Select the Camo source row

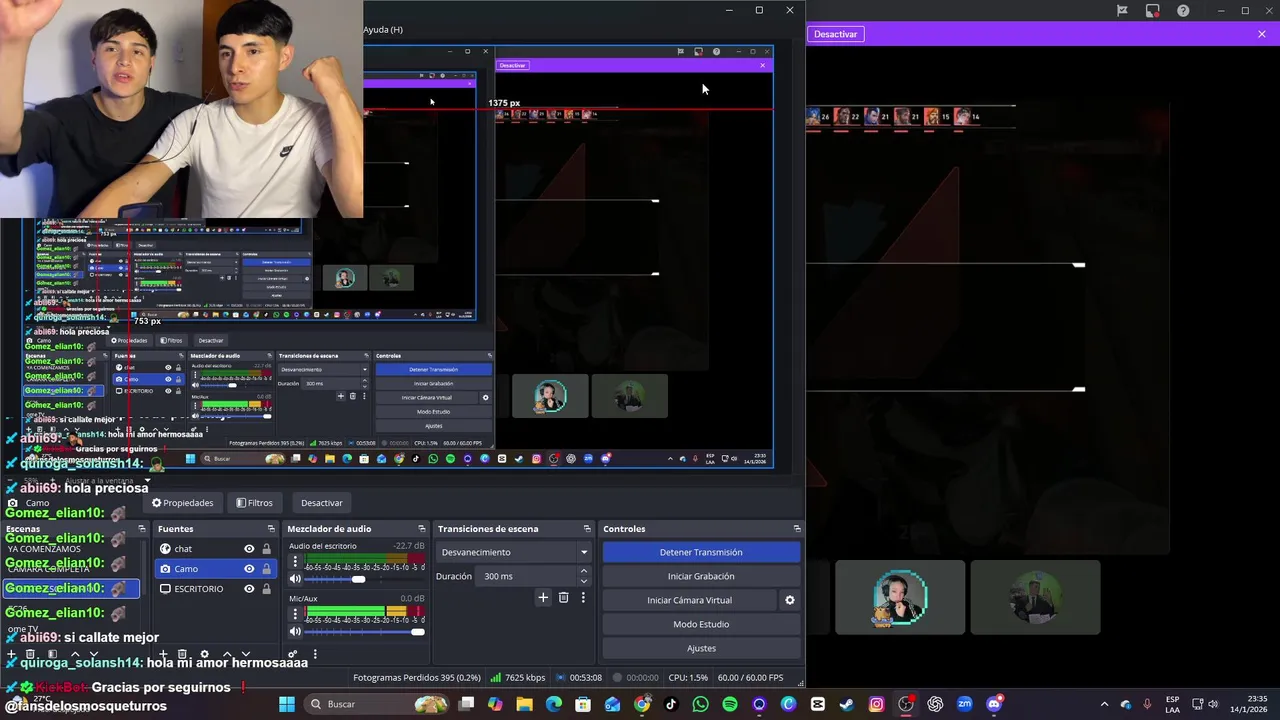click(x=215, y=569)
